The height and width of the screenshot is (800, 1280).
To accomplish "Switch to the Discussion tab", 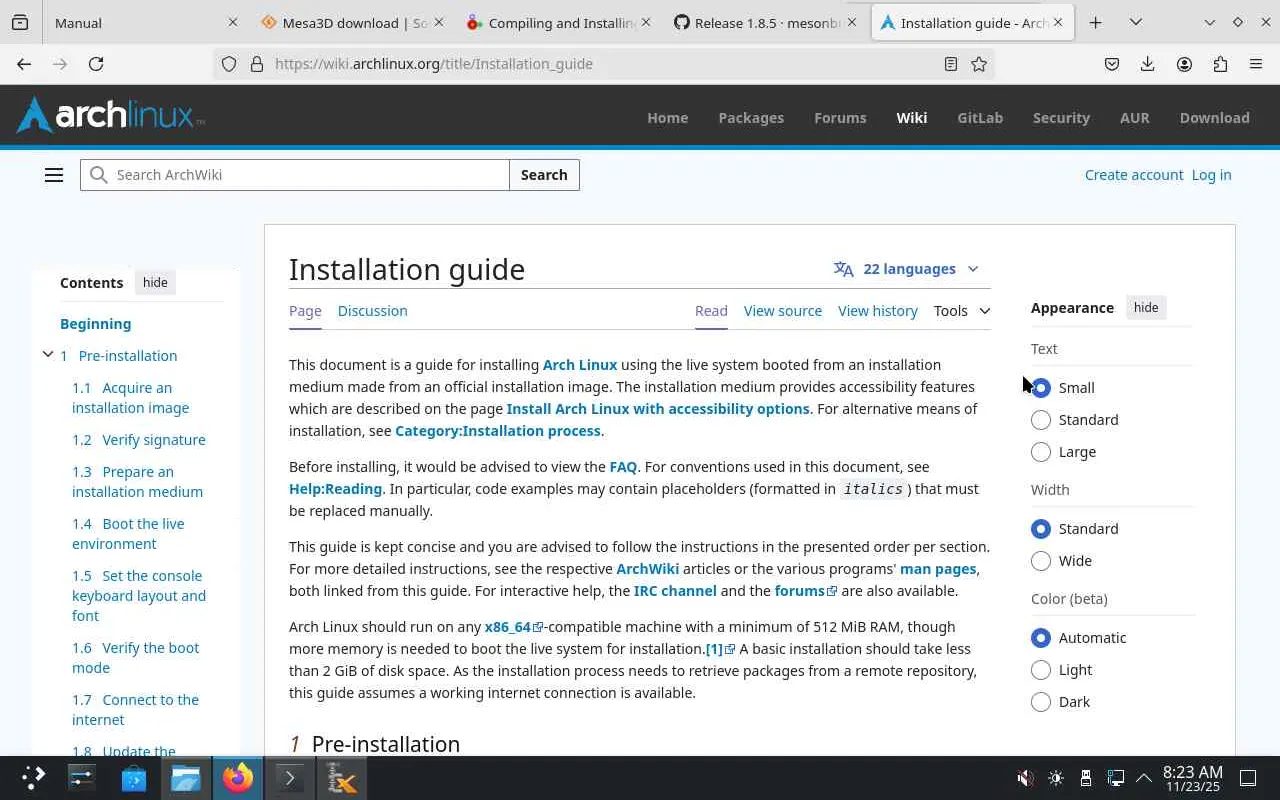I will 373,311.
